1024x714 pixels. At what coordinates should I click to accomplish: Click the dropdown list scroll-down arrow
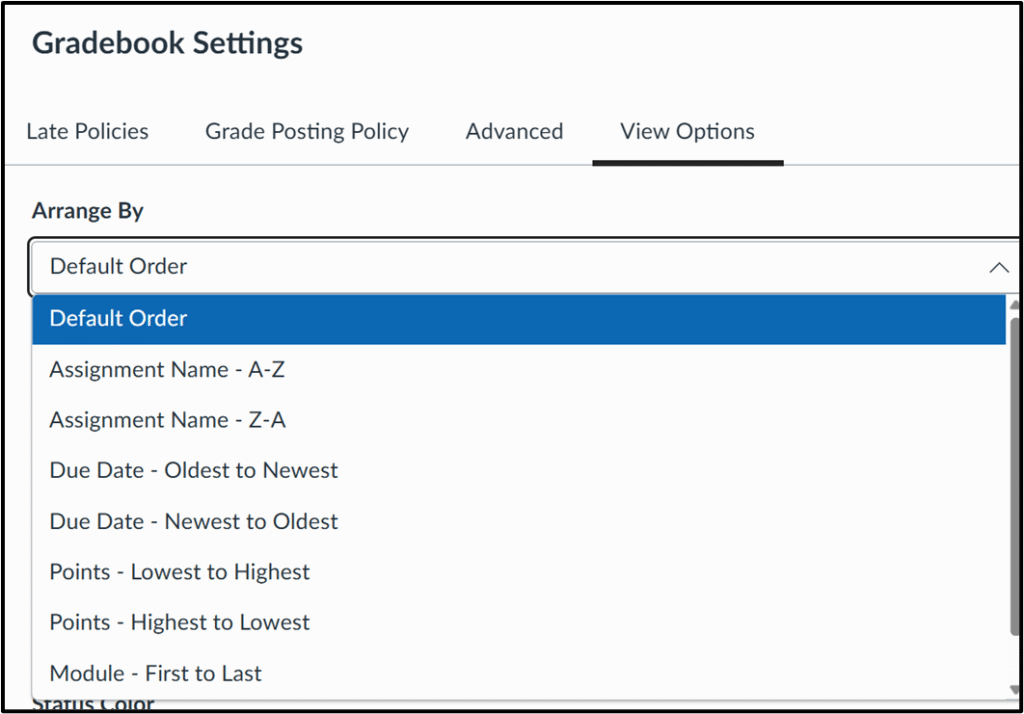(1012, 690)
